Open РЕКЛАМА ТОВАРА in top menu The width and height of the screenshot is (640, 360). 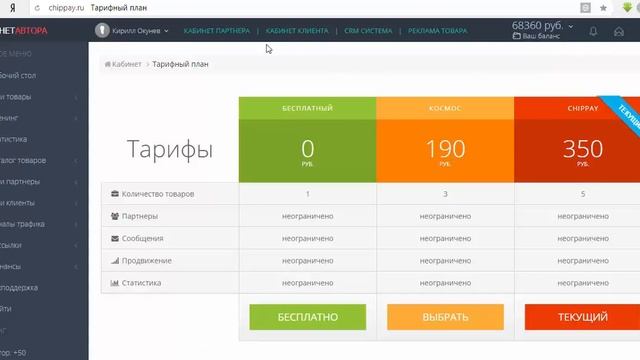point(438,31)
